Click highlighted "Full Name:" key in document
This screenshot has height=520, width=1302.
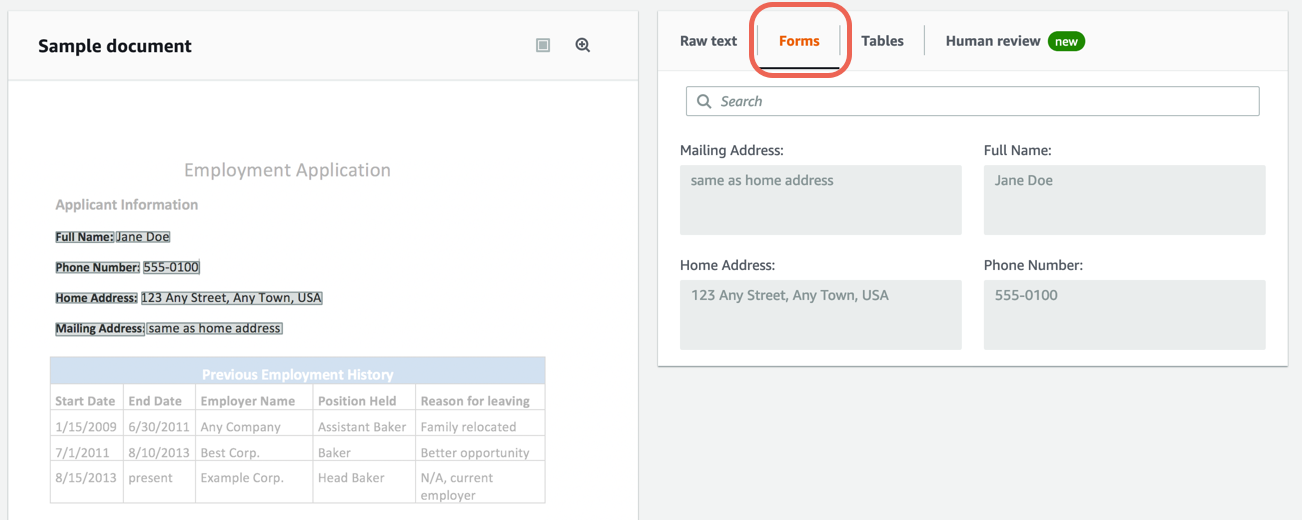click(x=84, y=237)
